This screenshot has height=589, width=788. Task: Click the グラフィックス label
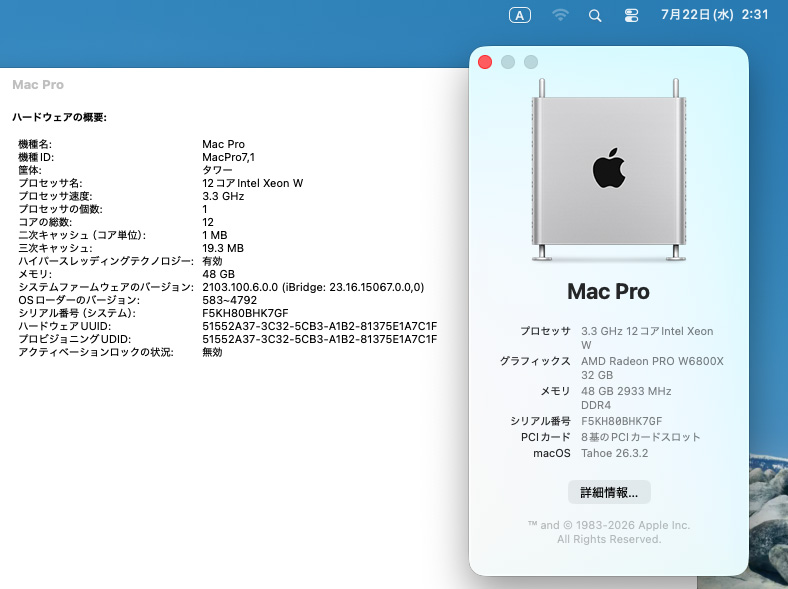coord(535,361)
